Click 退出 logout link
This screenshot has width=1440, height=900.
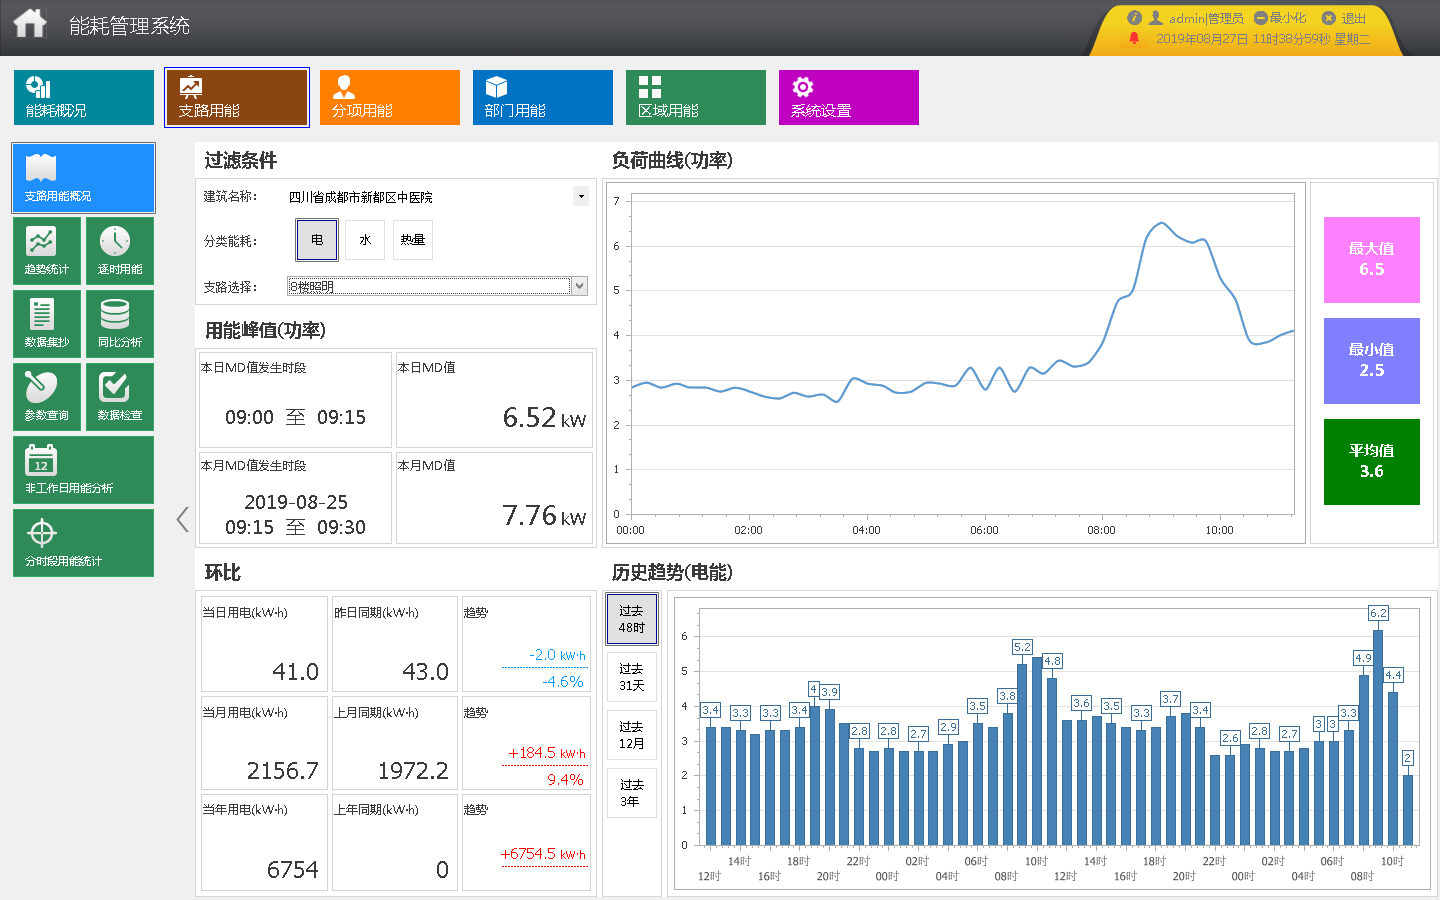tap(1344, 18)
